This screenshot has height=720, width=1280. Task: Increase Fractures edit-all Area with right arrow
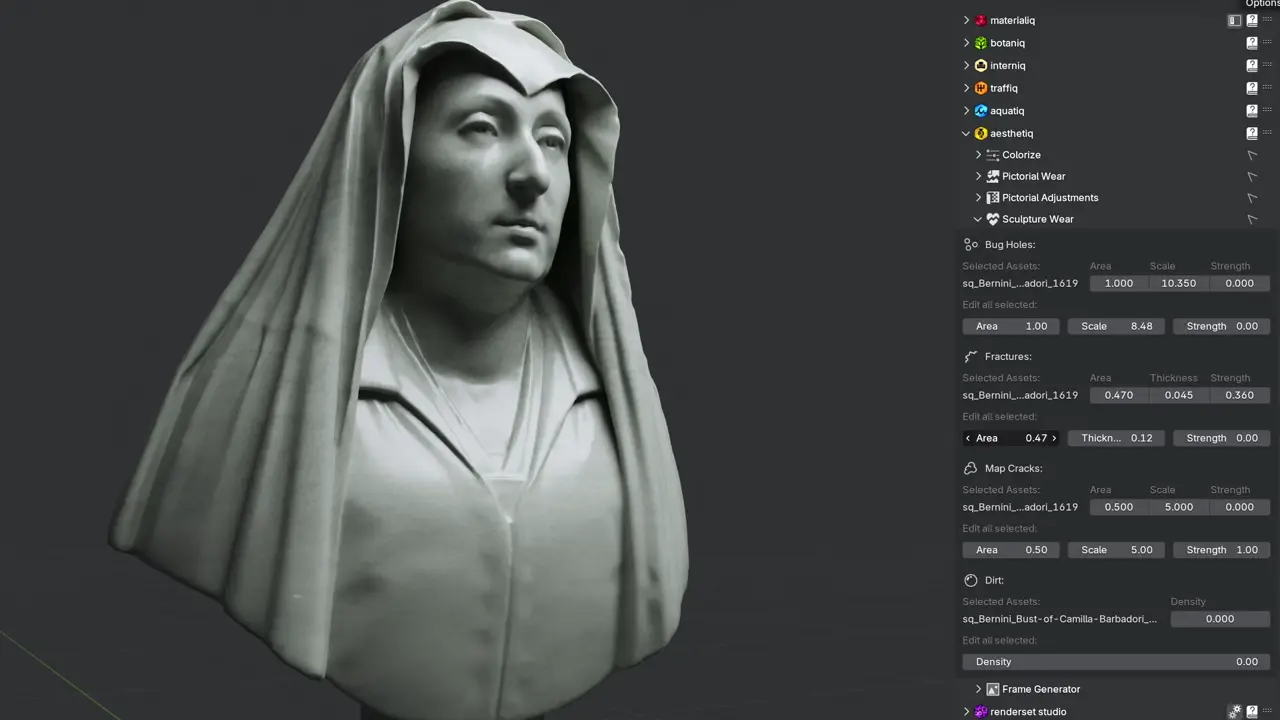(1054, 438)
